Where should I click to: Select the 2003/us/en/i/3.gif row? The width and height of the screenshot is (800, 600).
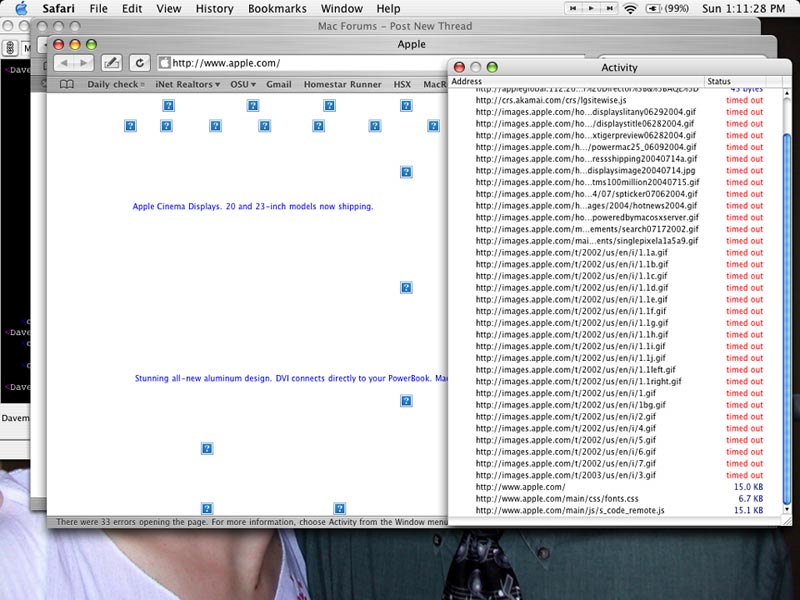[615, 475]
